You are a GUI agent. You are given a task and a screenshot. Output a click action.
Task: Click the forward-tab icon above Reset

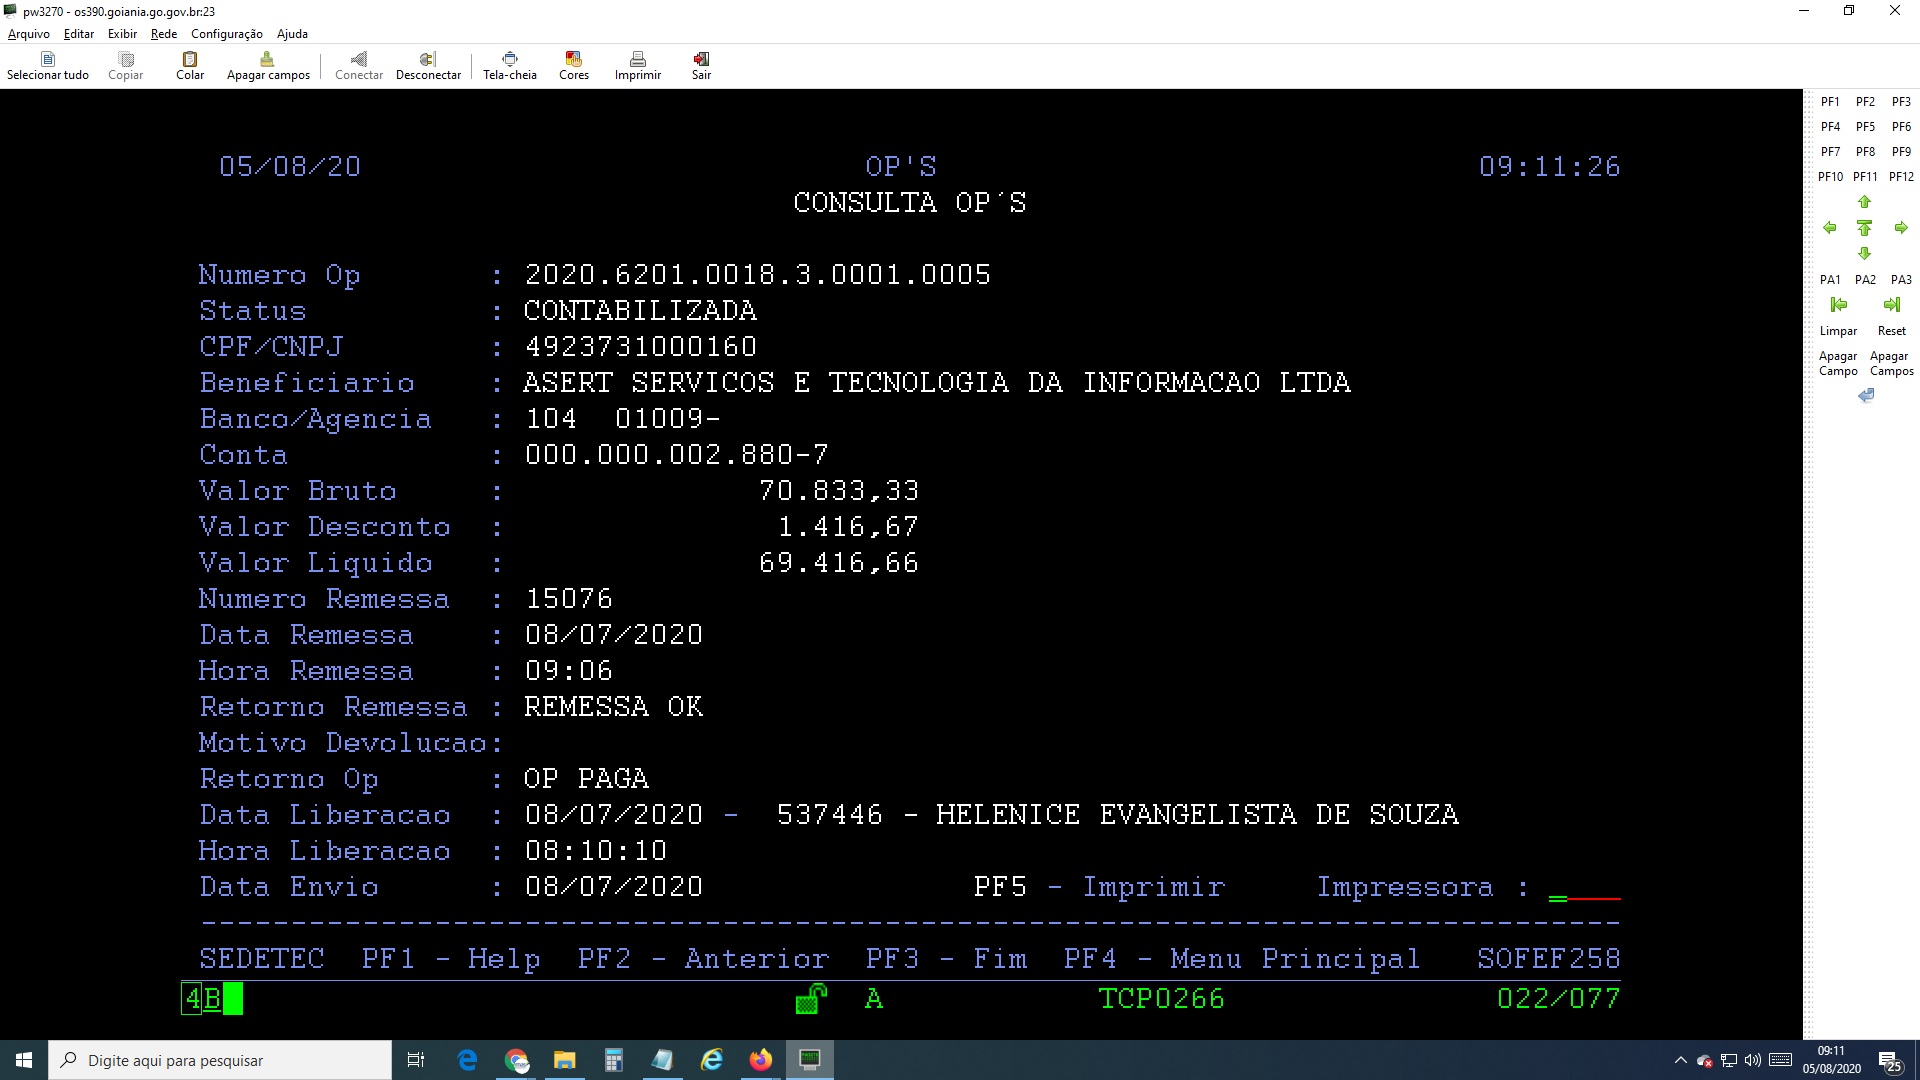click(x=1891, y=305)
